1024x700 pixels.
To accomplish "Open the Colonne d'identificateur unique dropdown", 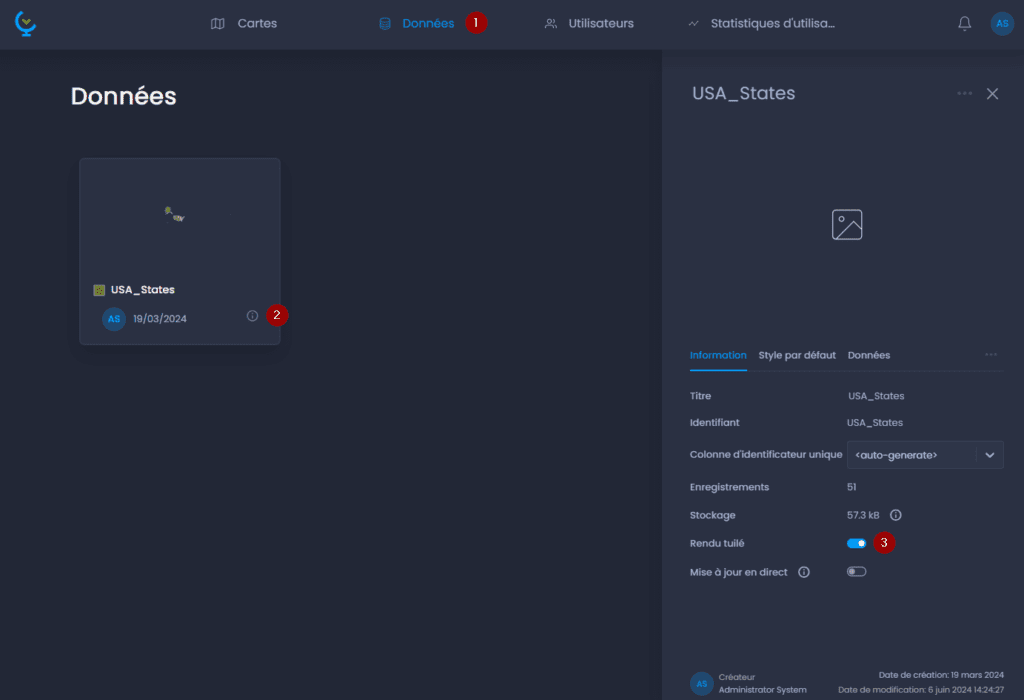I will pyautogui.click(x=925, y=455).
